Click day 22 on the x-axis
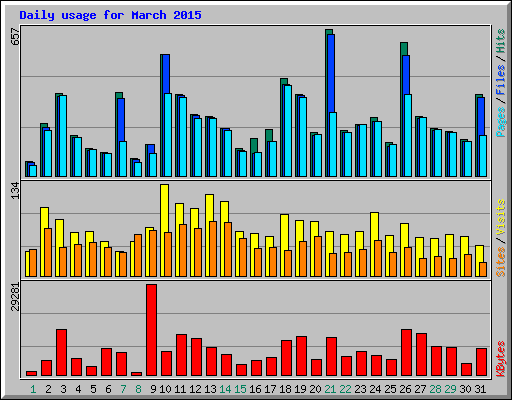The image size is (512, 400). [345, 389]
